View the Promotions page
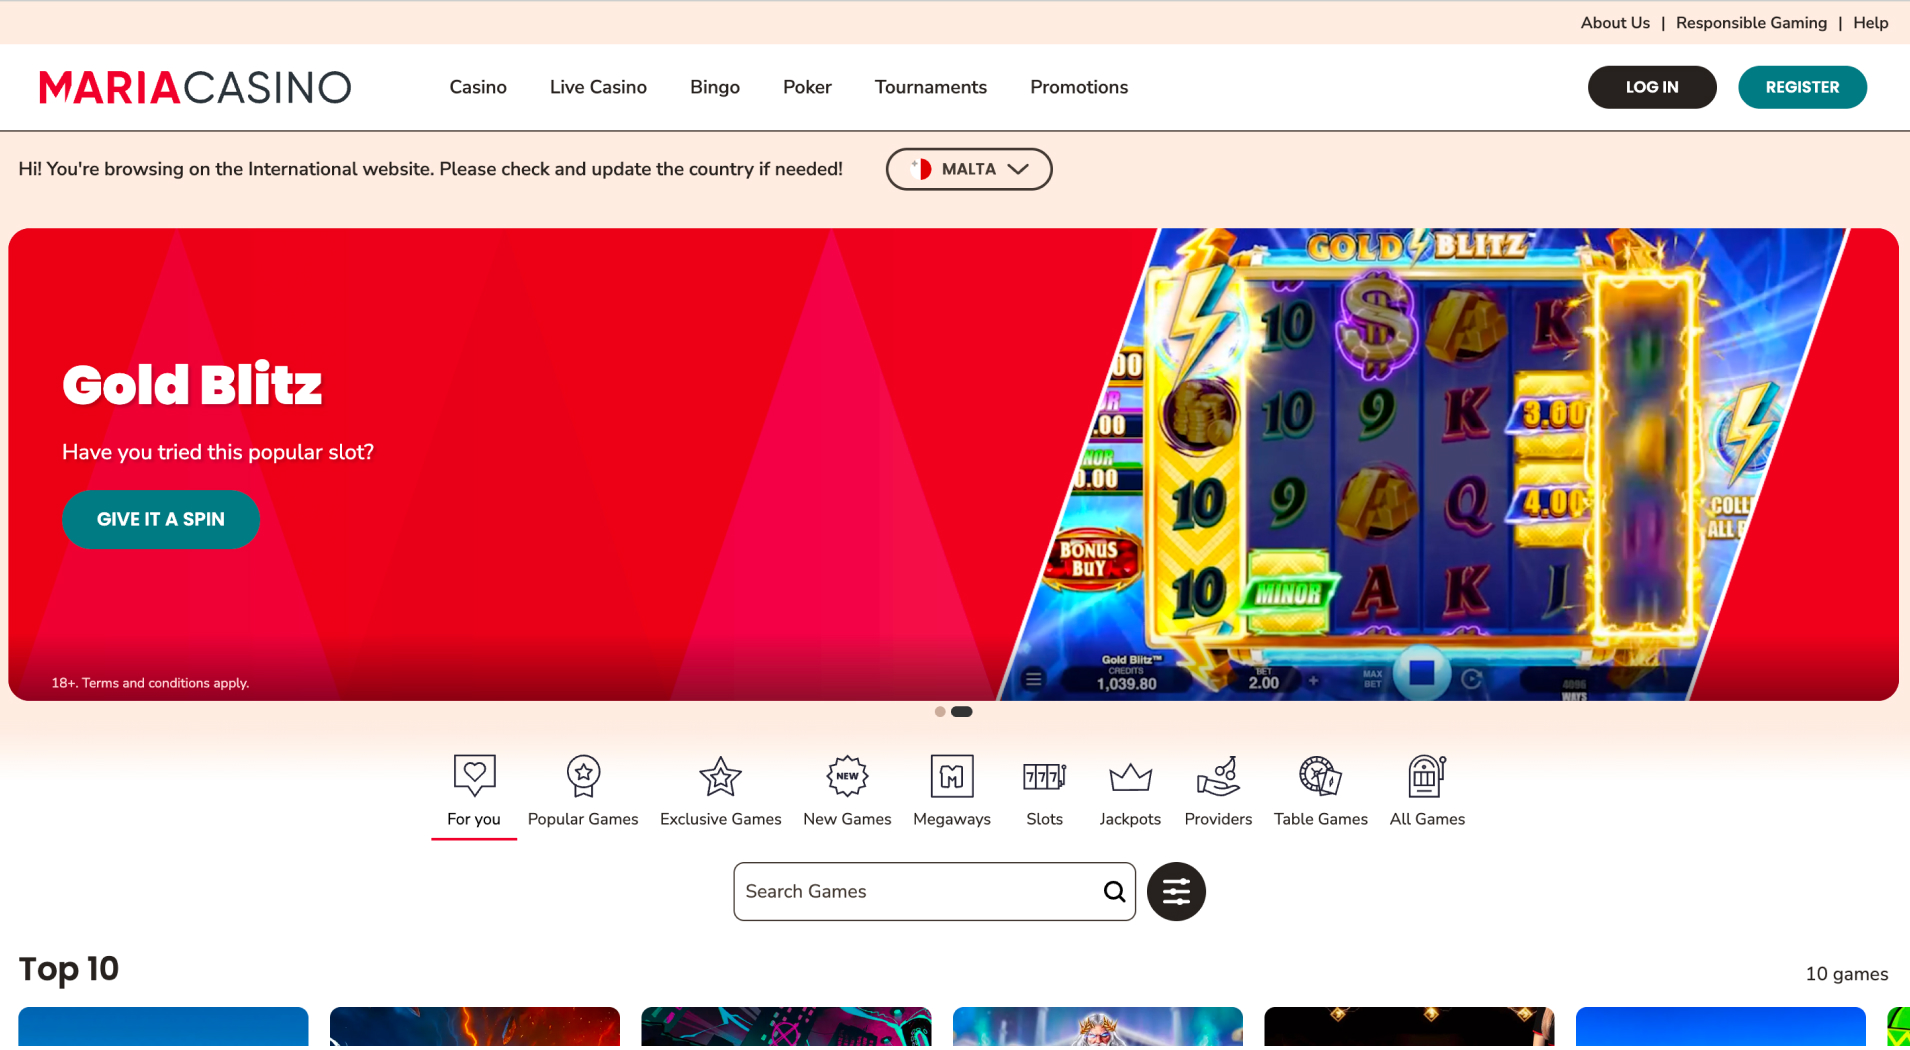This screenshot has height=1050, width=1910. [1079, 87]
